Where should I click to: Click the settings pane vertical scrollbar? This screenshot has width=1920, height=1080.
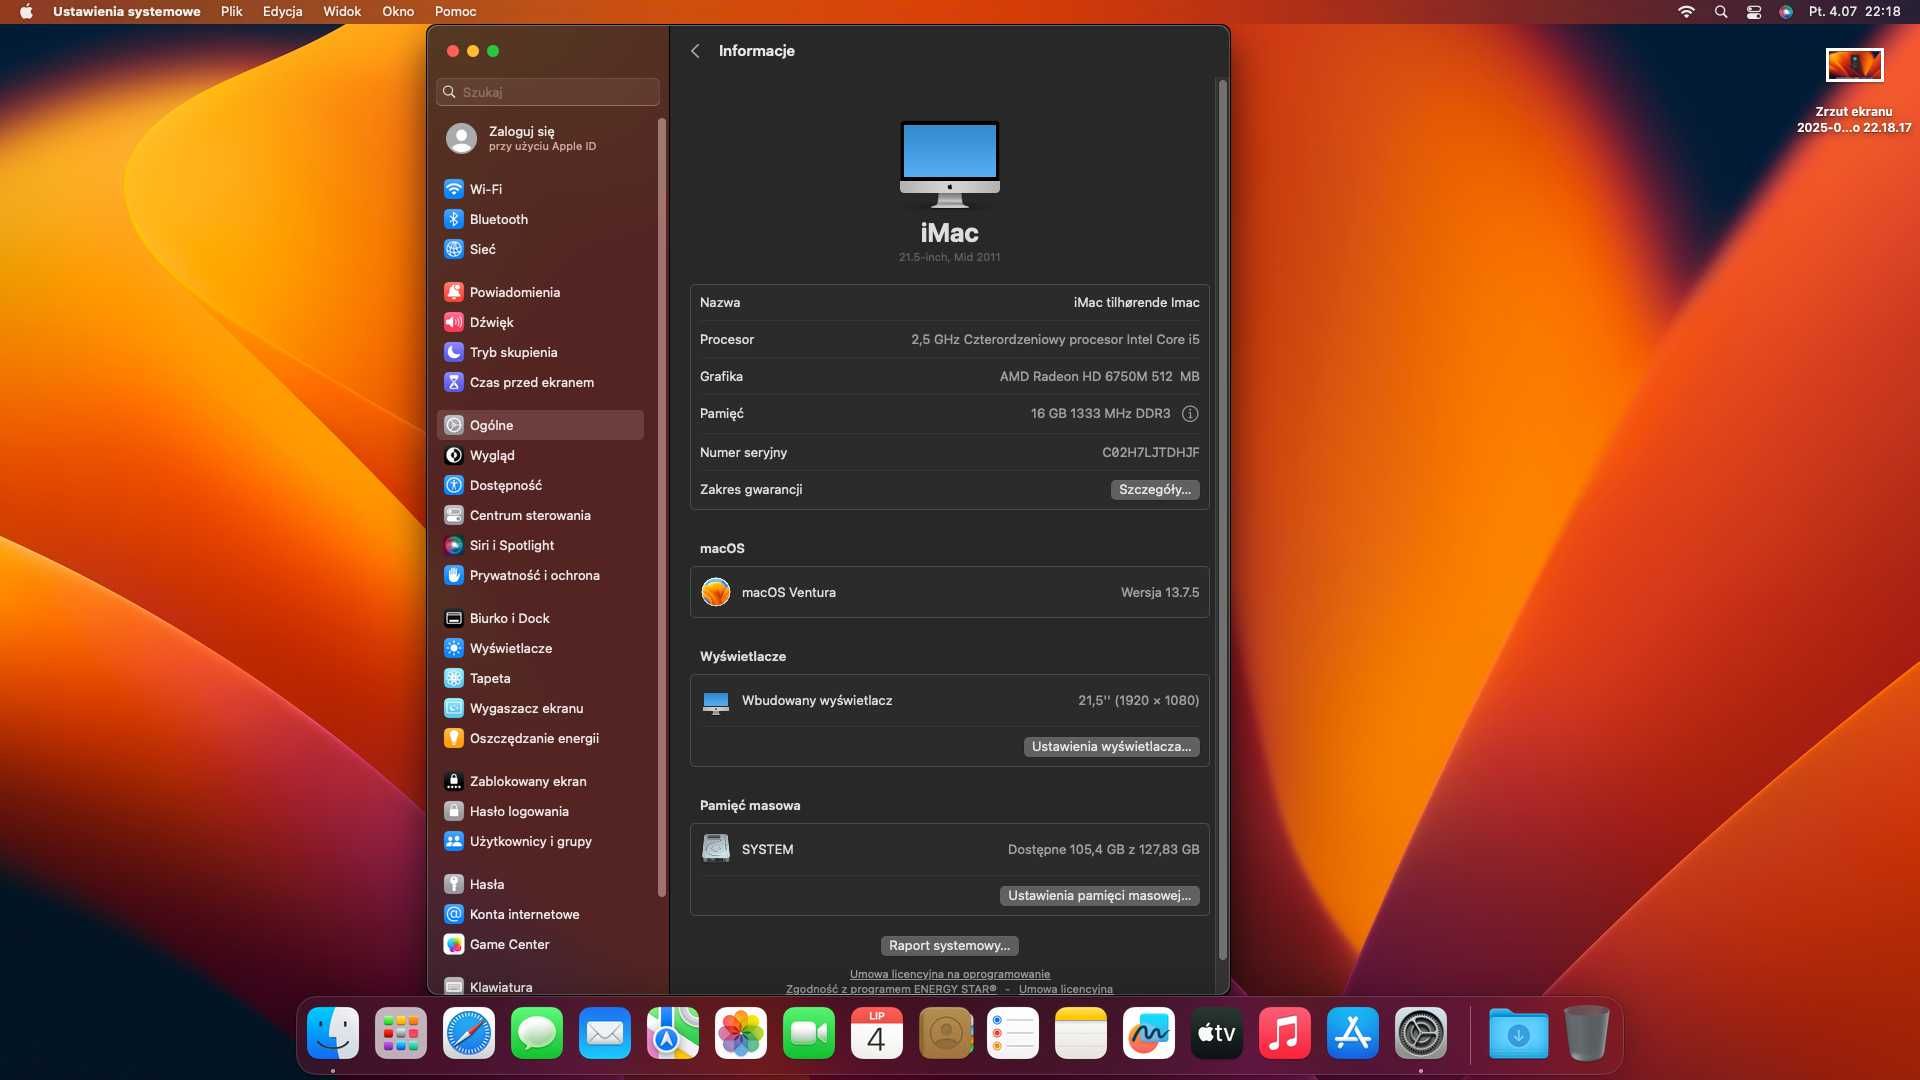click(x=1222, y=520)
